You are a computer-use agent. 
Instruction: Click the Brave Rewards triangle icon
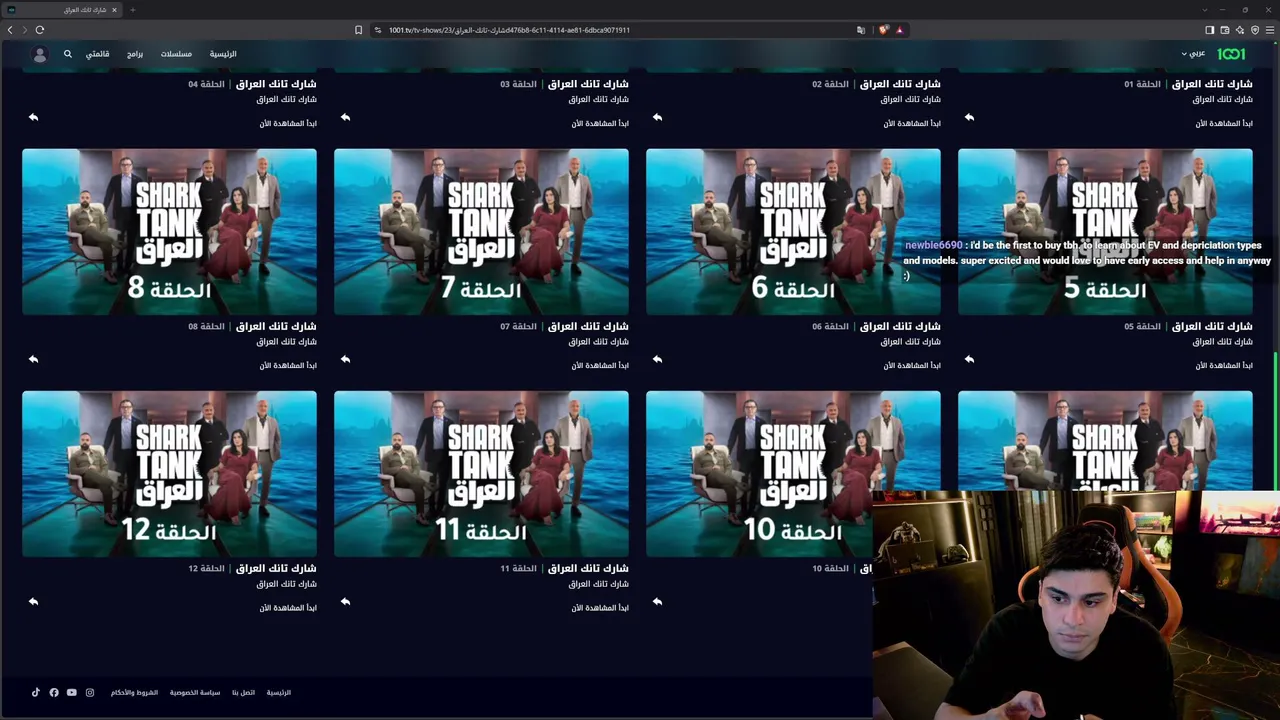coord(899,30)
